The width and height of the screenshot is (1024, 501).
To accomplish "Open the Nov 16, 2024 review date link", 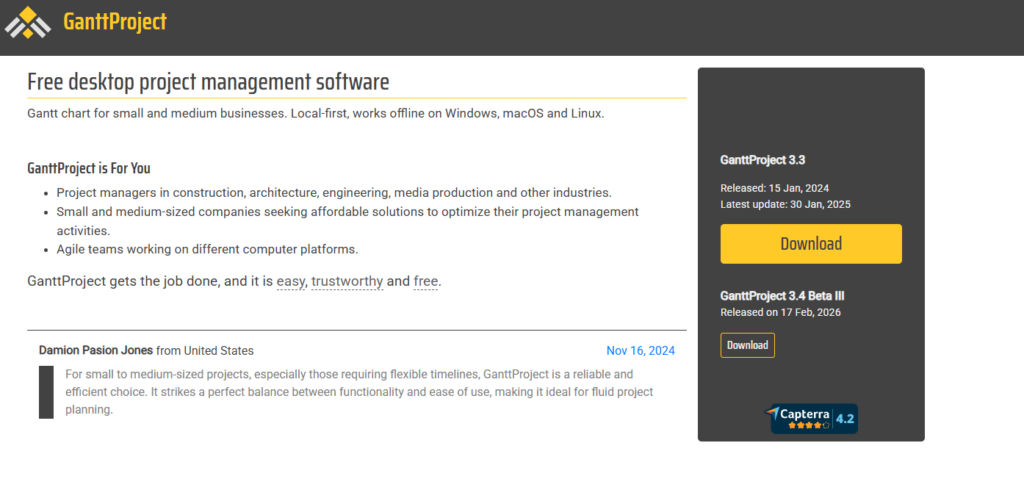I will [641, 351].
